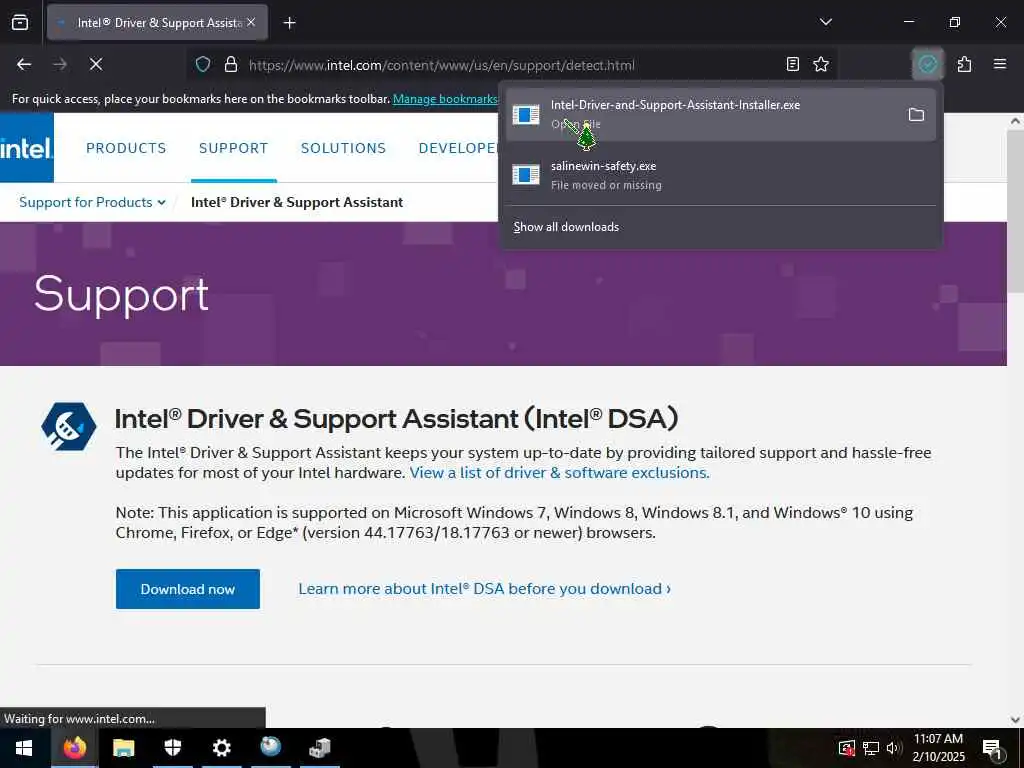Click Show all downloads
Screen dimensions: 1024x768
(566, 227)
